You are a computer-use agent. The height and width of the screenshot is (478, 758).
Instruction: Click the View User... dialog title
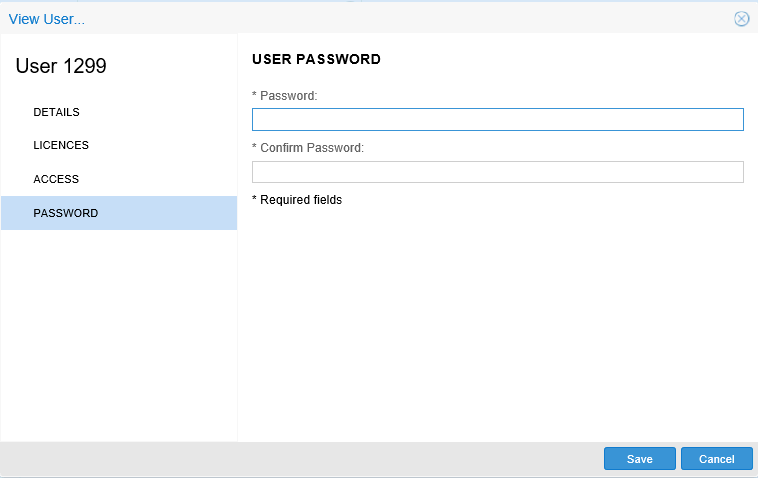point(47,19)
